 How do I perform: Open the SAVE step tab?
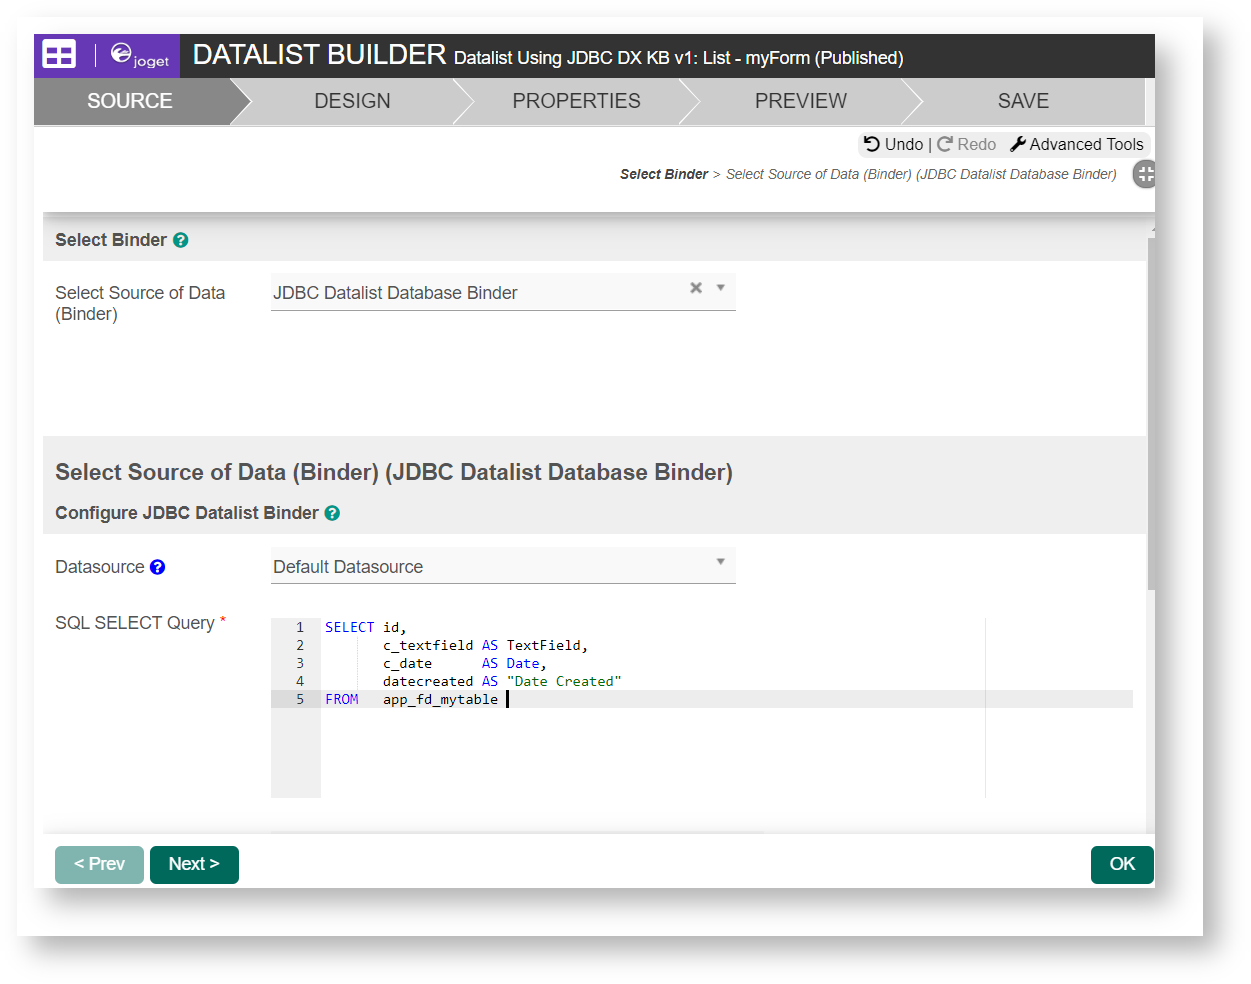pyautogui.click(x=1023, y=101)
